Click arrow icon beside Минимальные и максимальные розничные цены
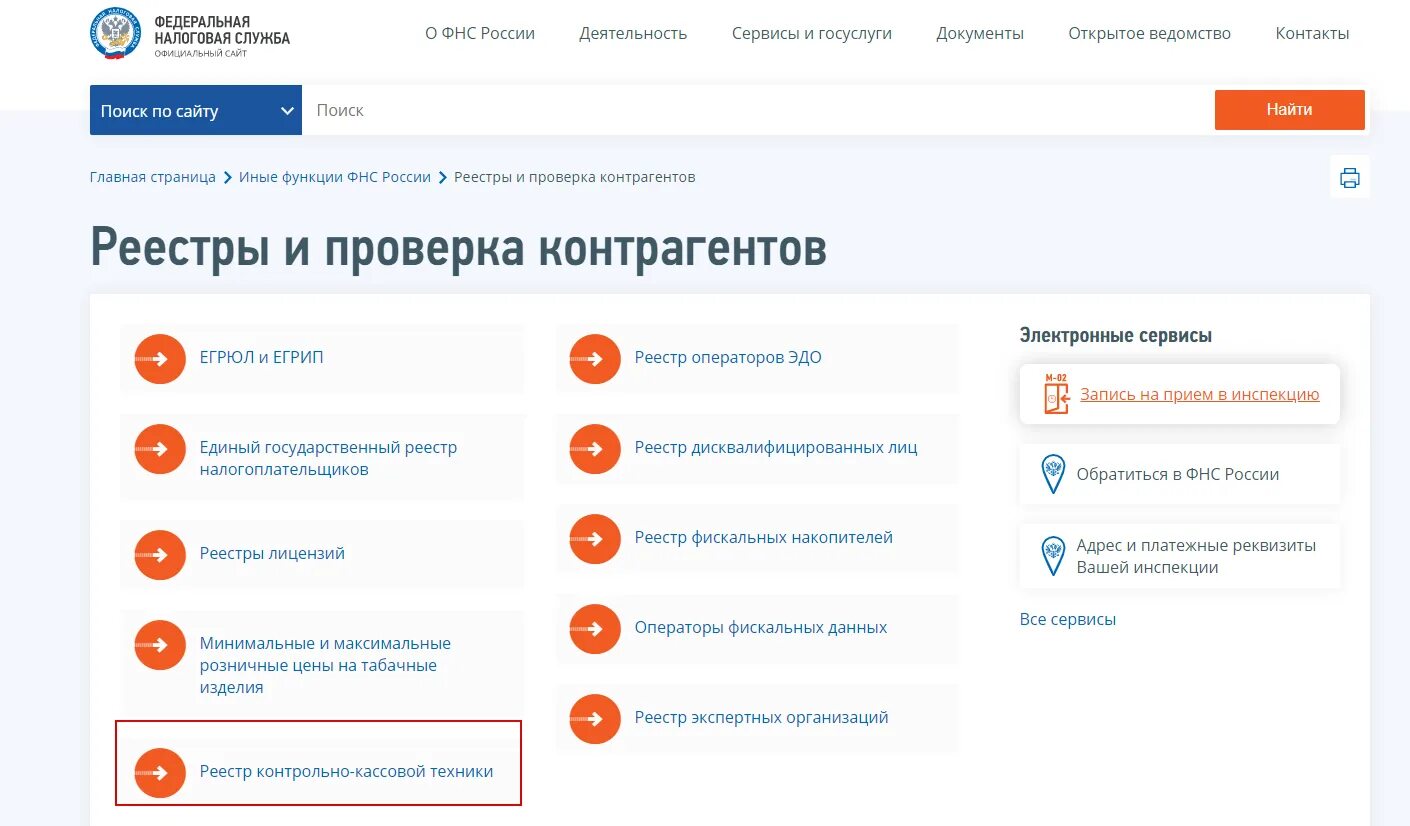The height and width of the screenshot is (826, 1410). 160,645
